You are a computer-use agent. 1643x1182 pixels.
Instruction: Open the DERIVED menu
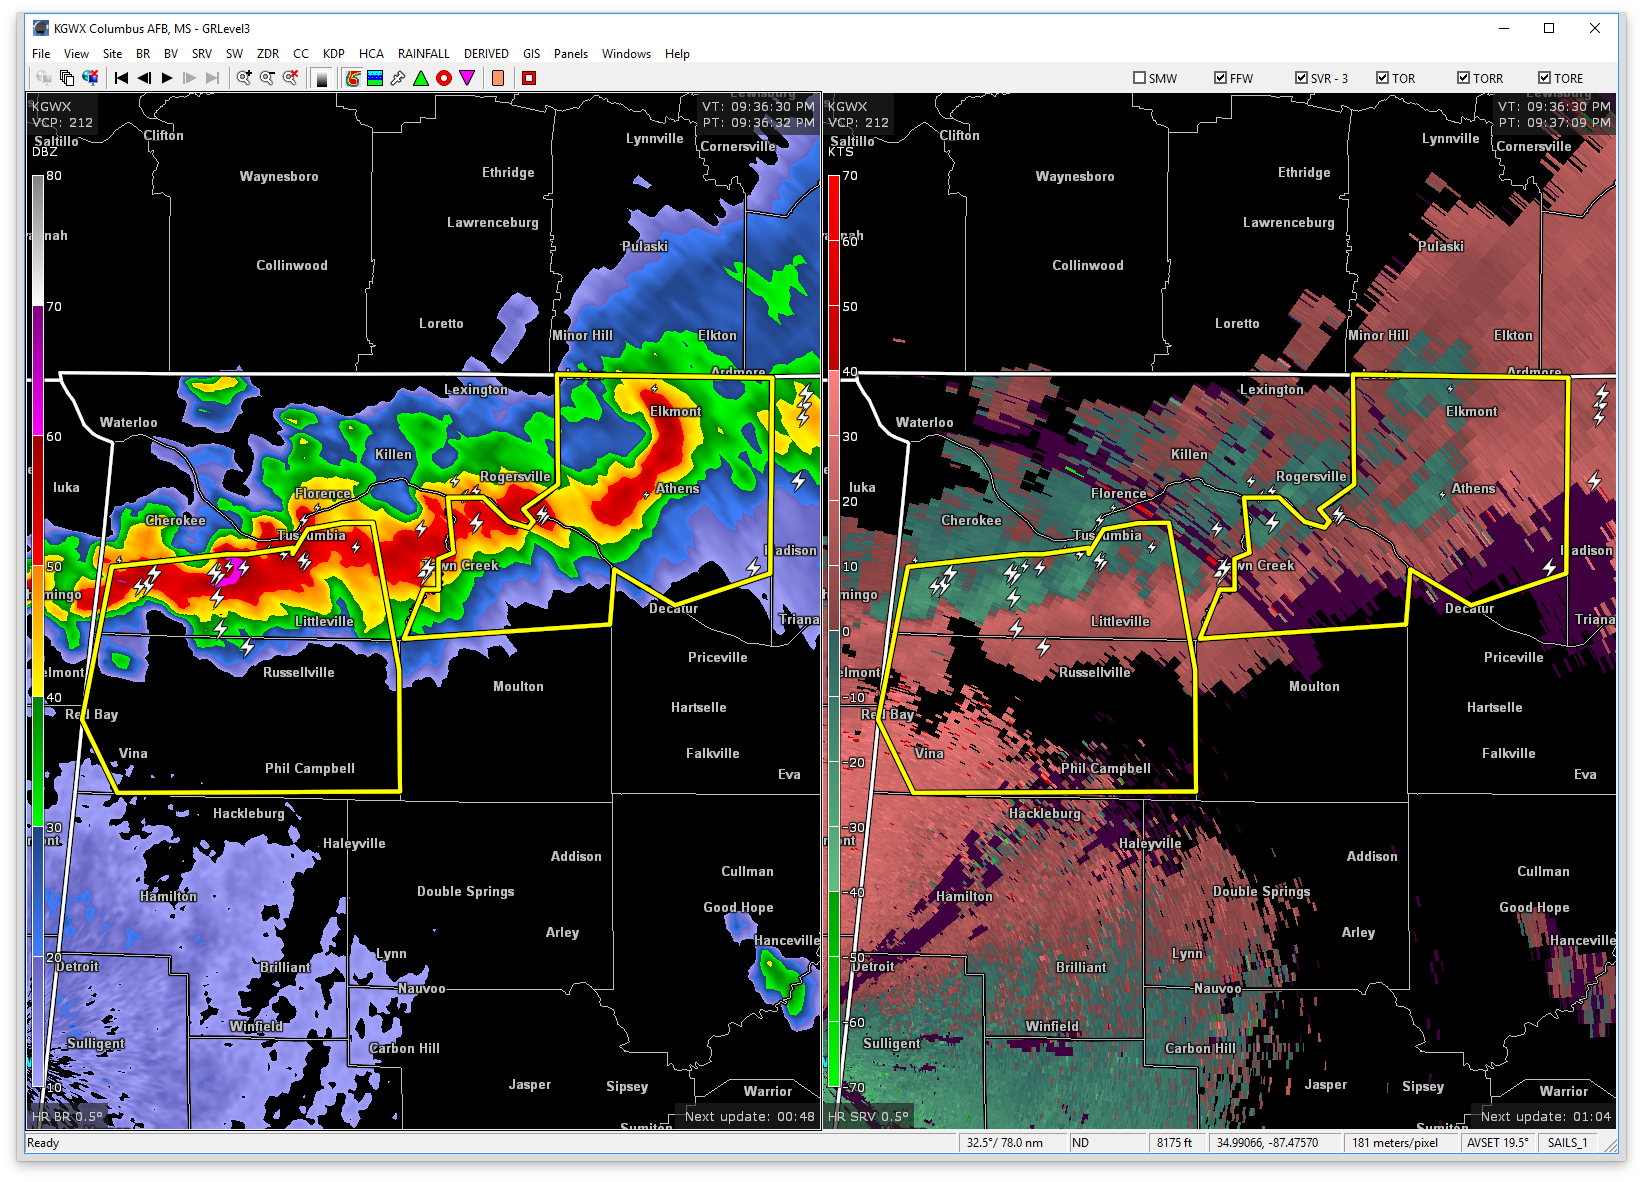point(486,54)
